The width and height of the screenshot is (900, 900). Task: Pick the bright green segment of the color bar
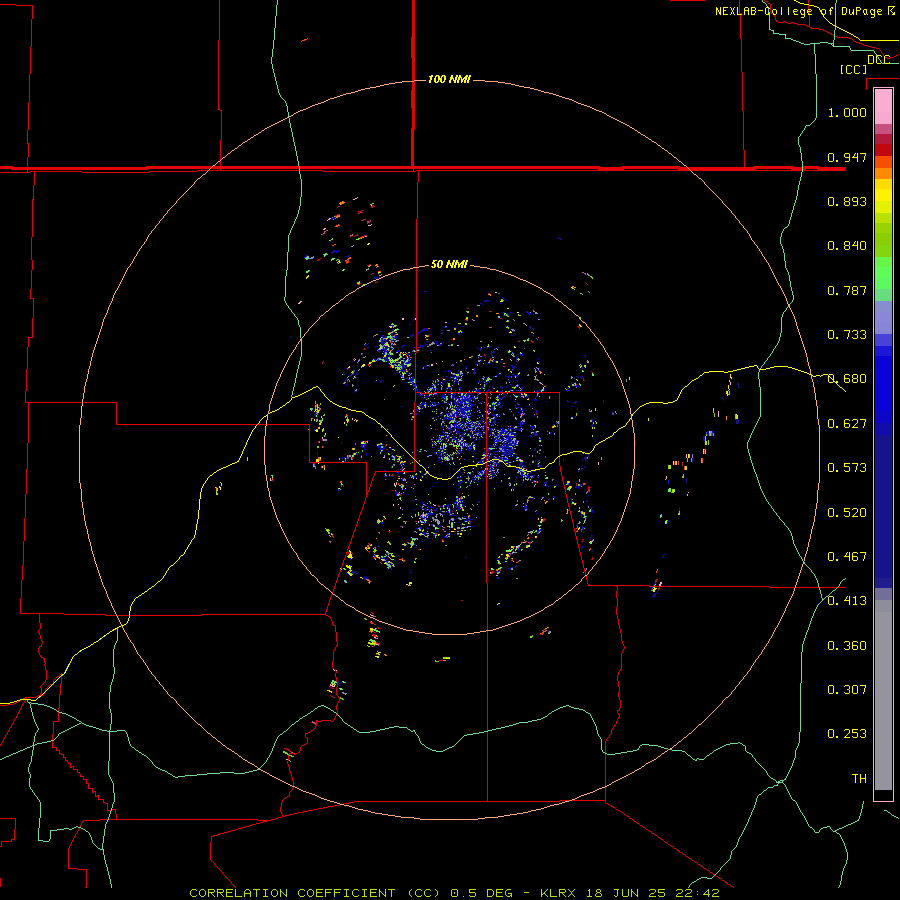[x=883, y=273]
